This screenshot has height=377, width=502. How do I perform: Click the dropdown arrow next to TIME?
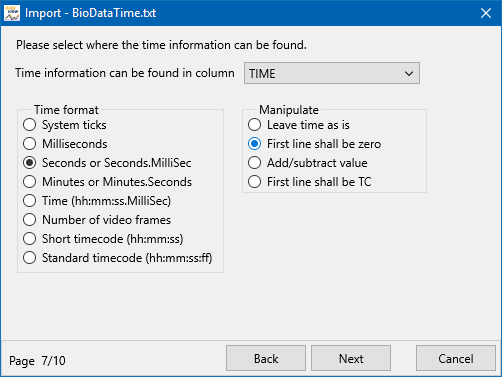click(409, 73)
